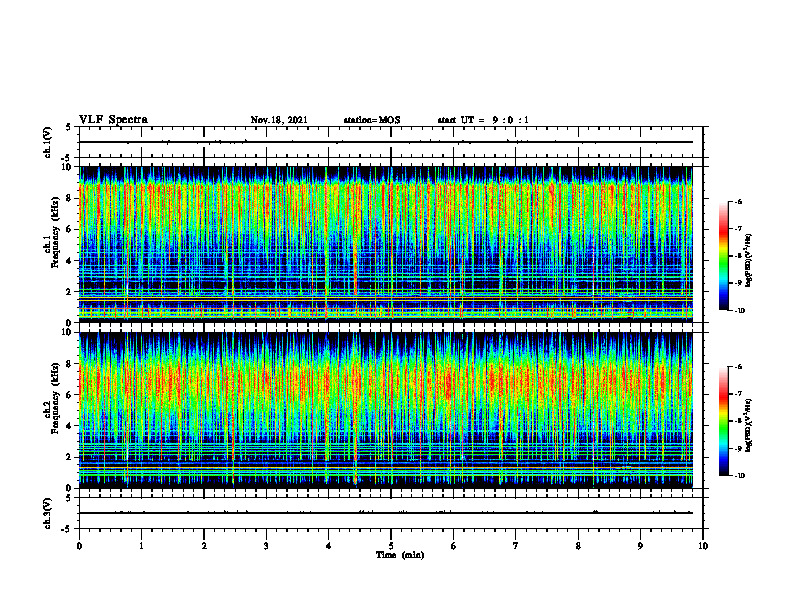Select the ch.1 color bar "log(PSD)" label
Screen dimensions: 792x612
[x=749, y=261]
